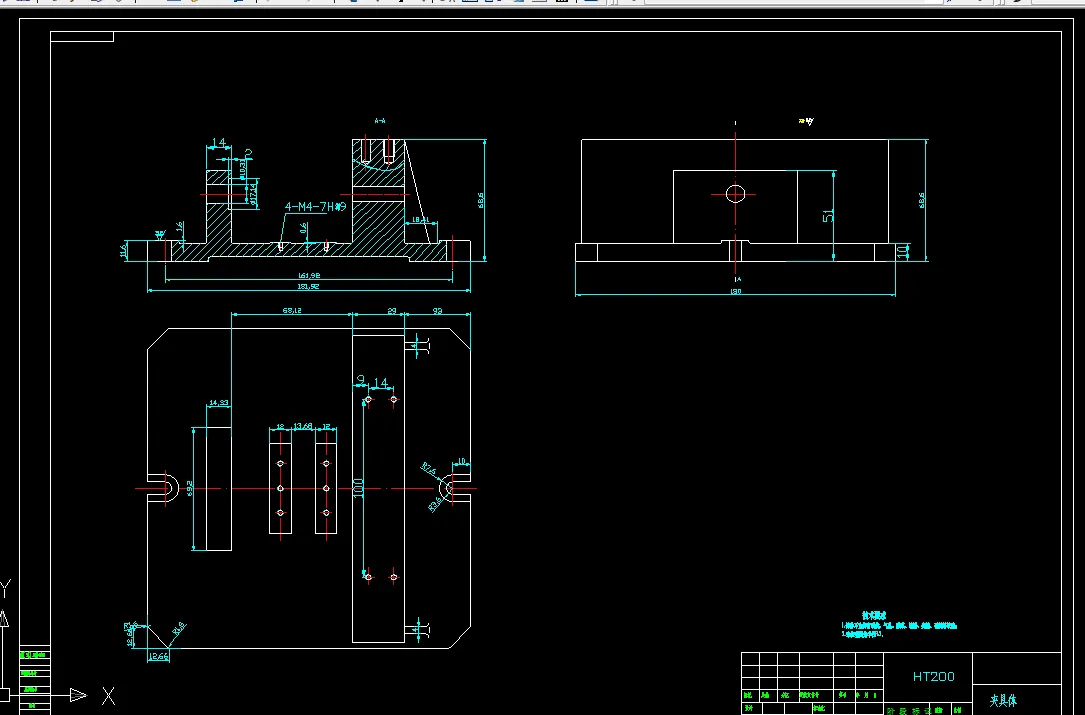This screenshot has width=1085, height=715.
Task: Select the 4-M4-7H thread callout text
Action: click(x=315, y=206)
